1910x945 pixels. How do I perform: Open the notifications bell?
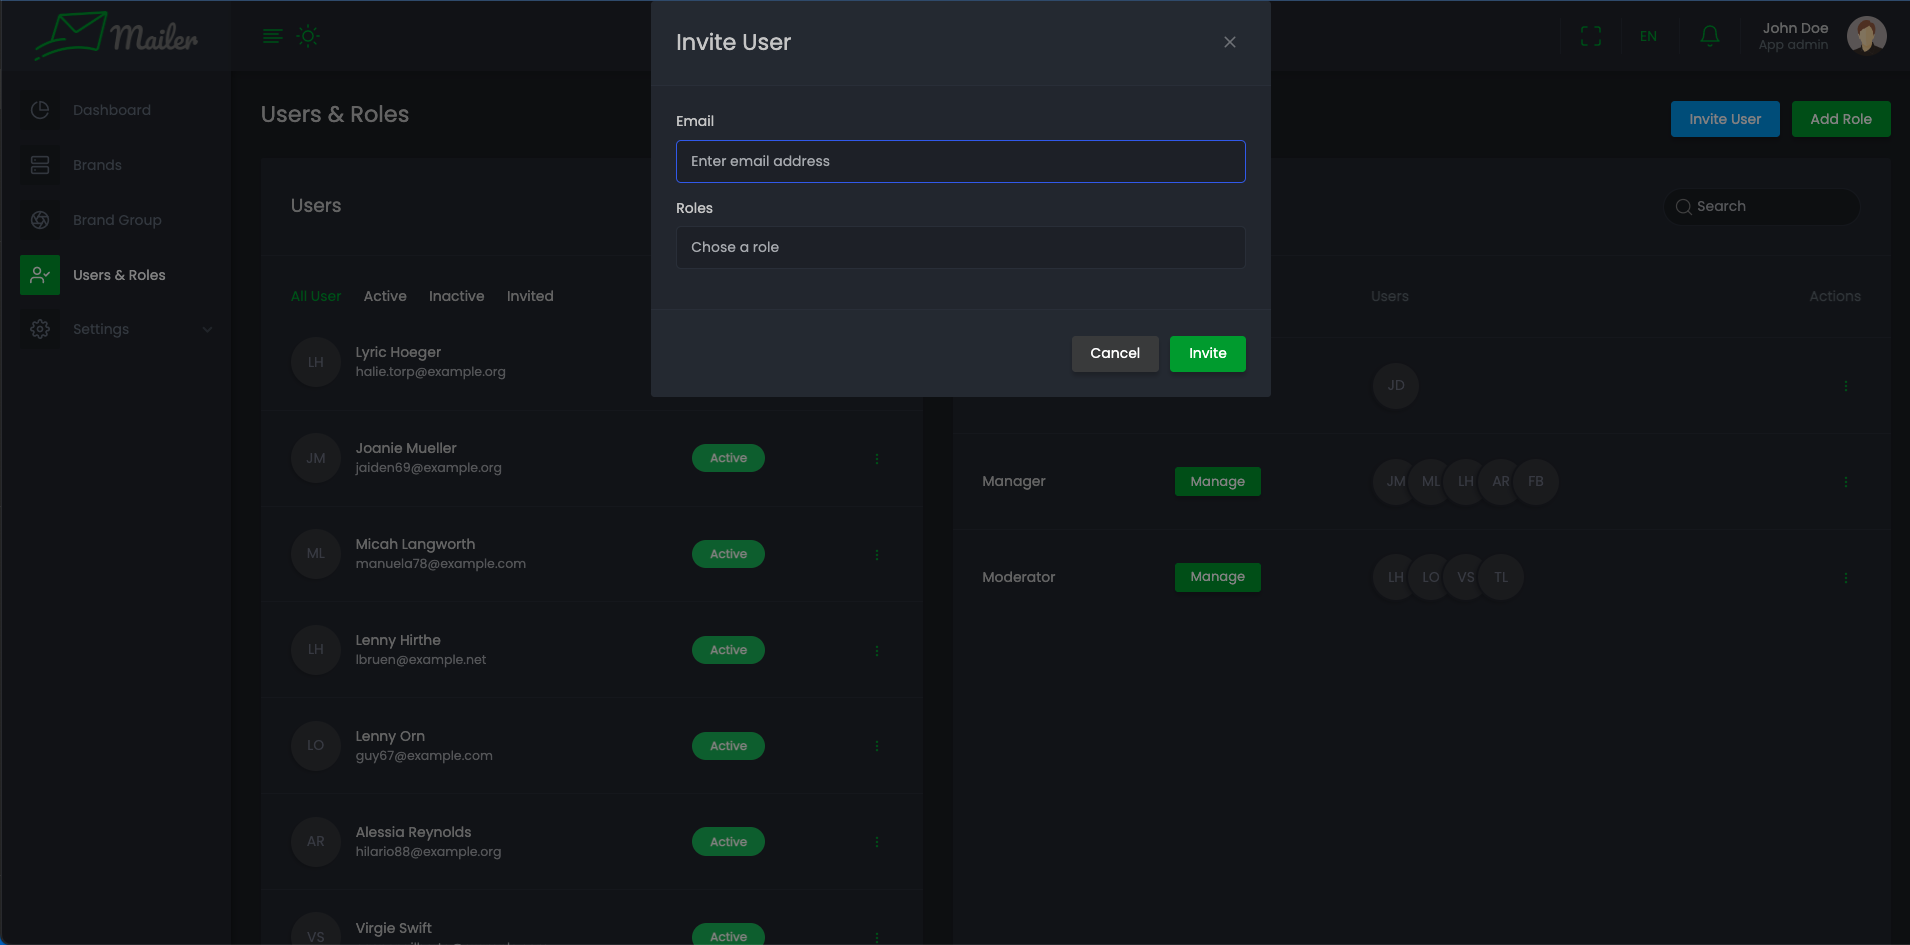click(x=1709, y=37)
